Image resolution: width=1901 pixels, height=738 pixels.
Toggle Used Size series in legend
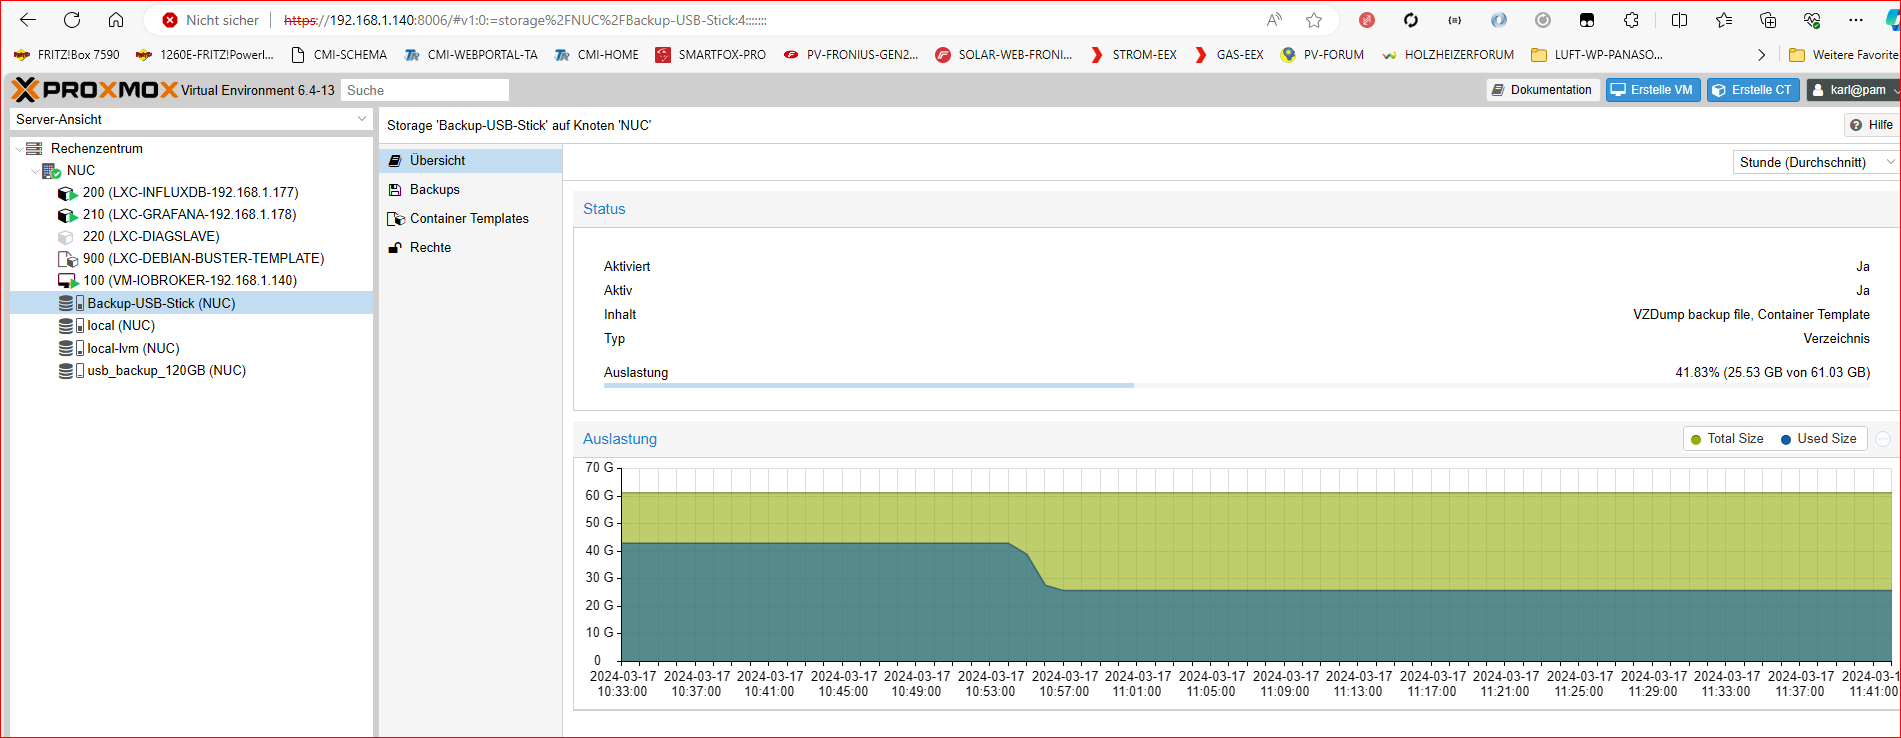click(x=1818, y=439)
